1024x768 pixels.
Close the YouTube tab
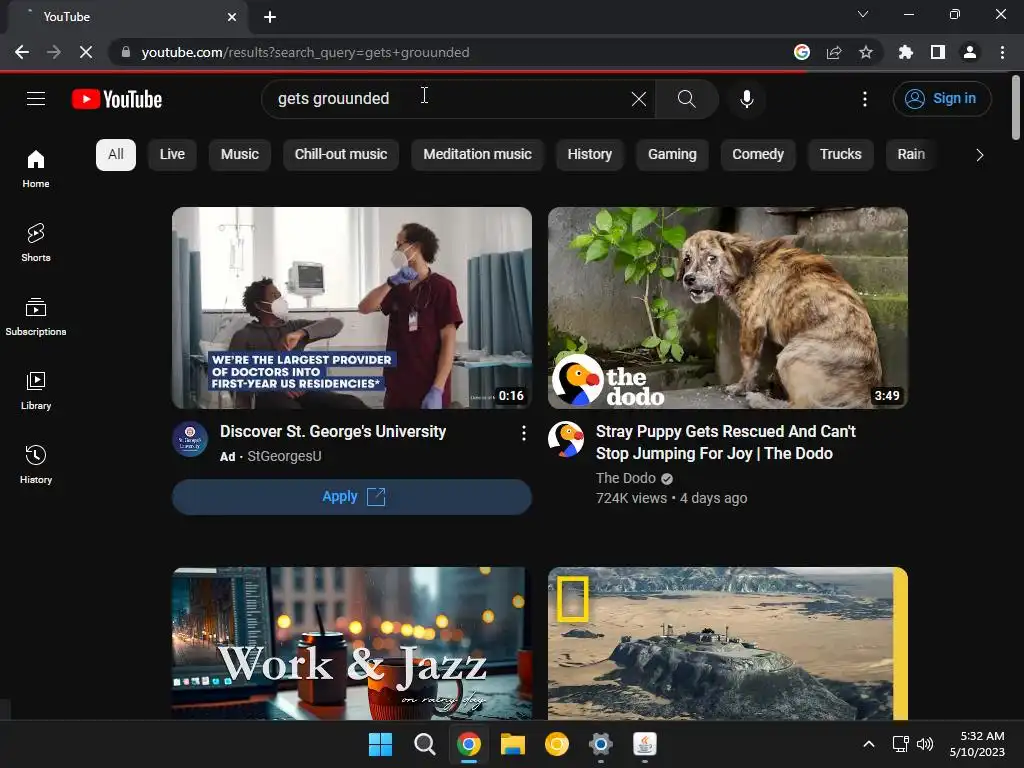(x=232, y=17)
